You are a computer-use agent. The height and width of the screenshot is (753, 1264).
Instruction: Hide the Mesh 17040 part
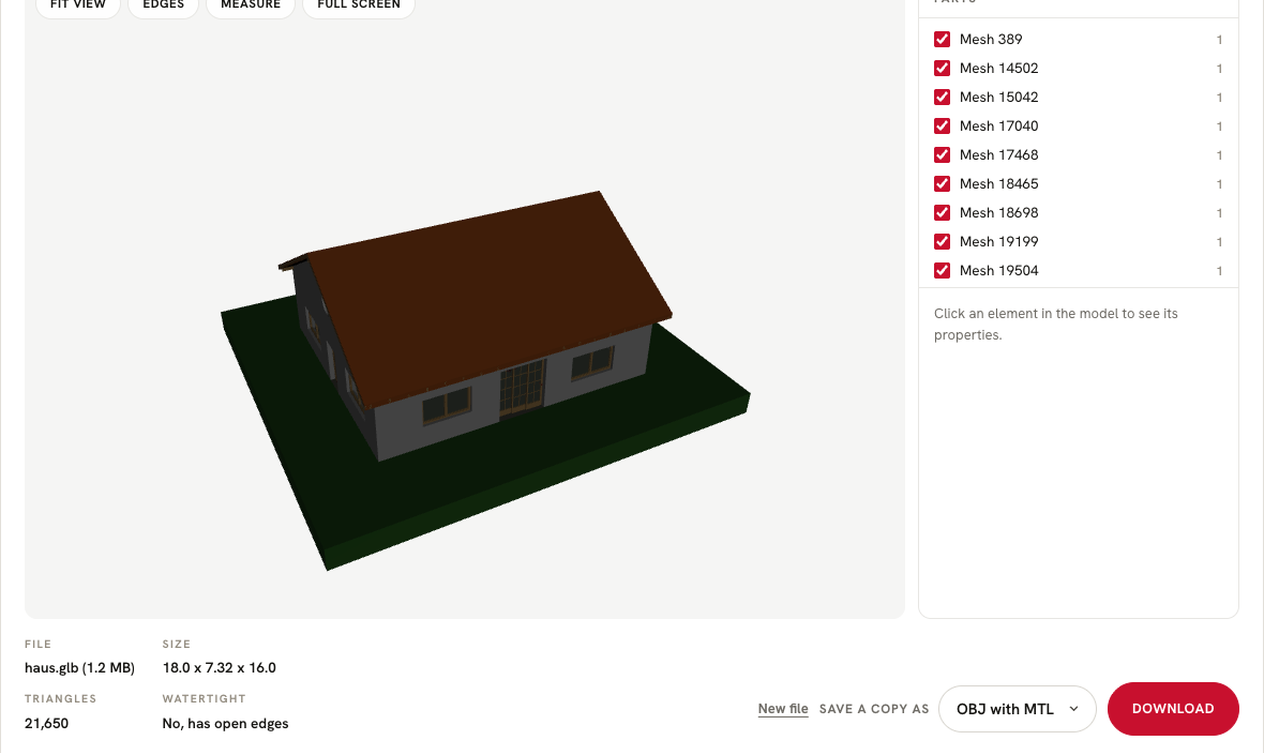tap(942, 126)
